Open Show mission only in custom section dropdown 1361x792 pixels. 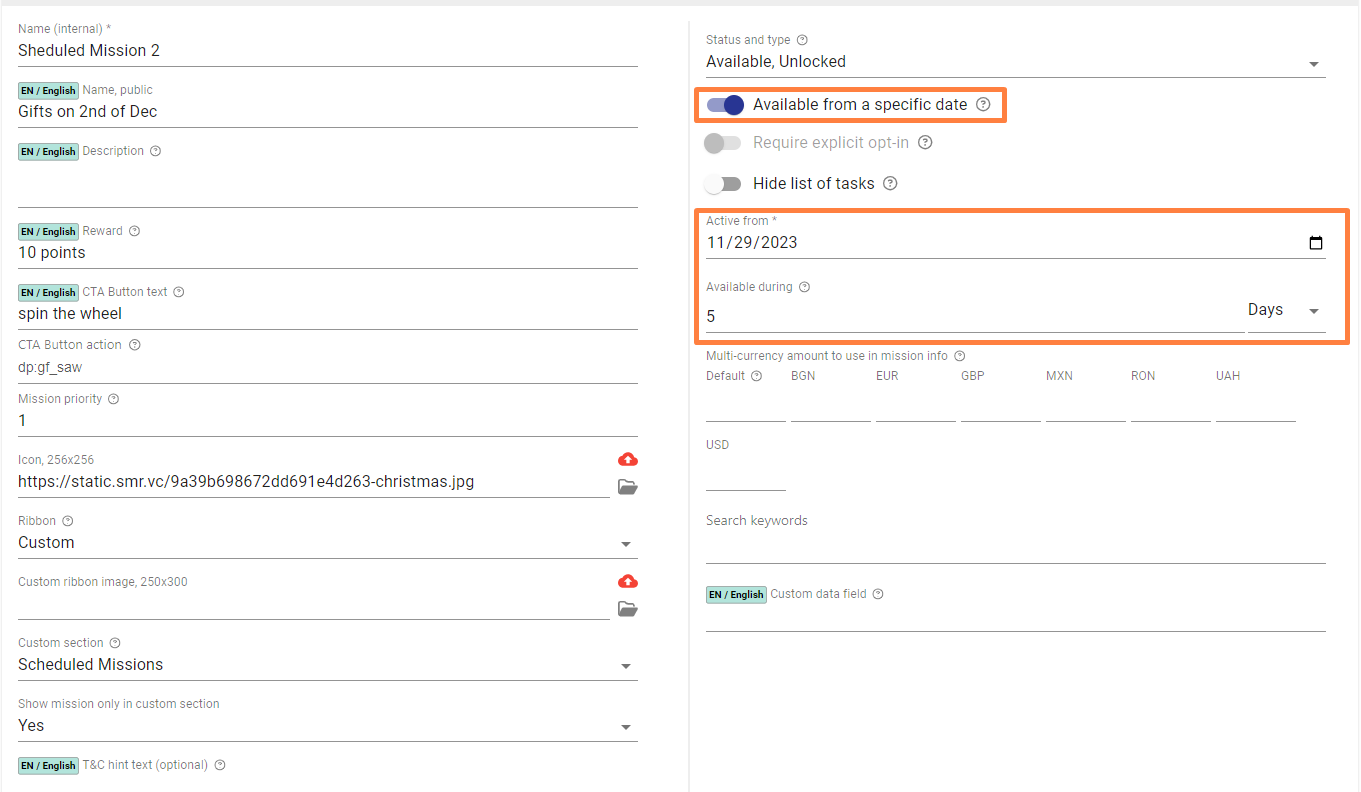[327, 726]
